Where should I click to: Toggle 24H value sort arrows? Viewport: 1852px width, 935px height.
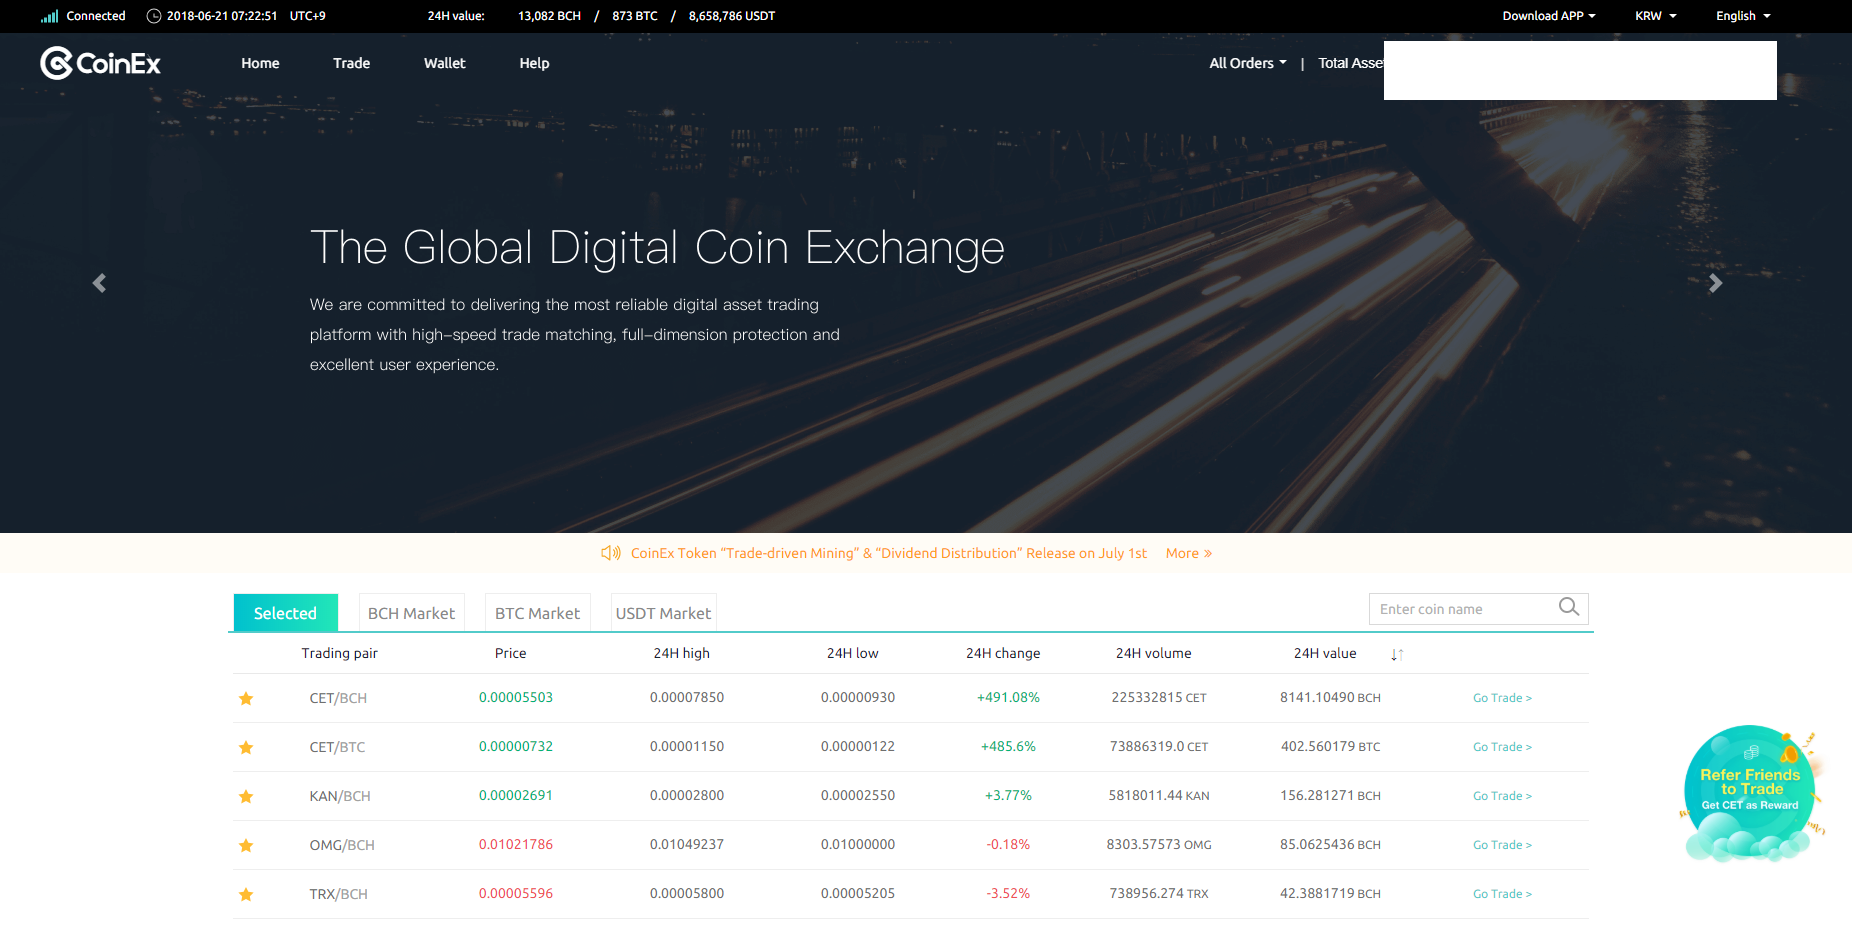1397,654
